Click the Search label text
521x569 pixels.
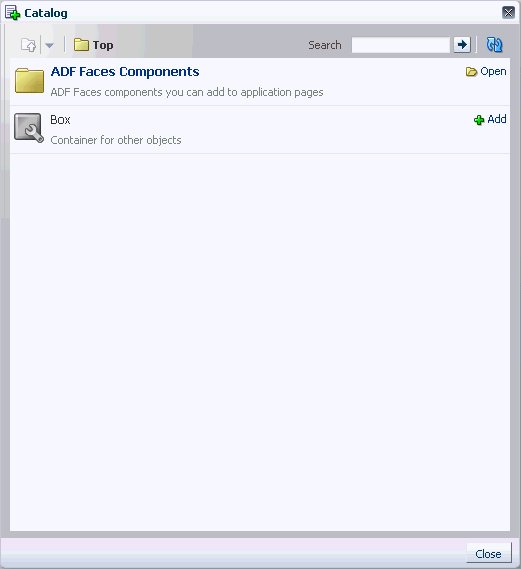tap(325, 45)
